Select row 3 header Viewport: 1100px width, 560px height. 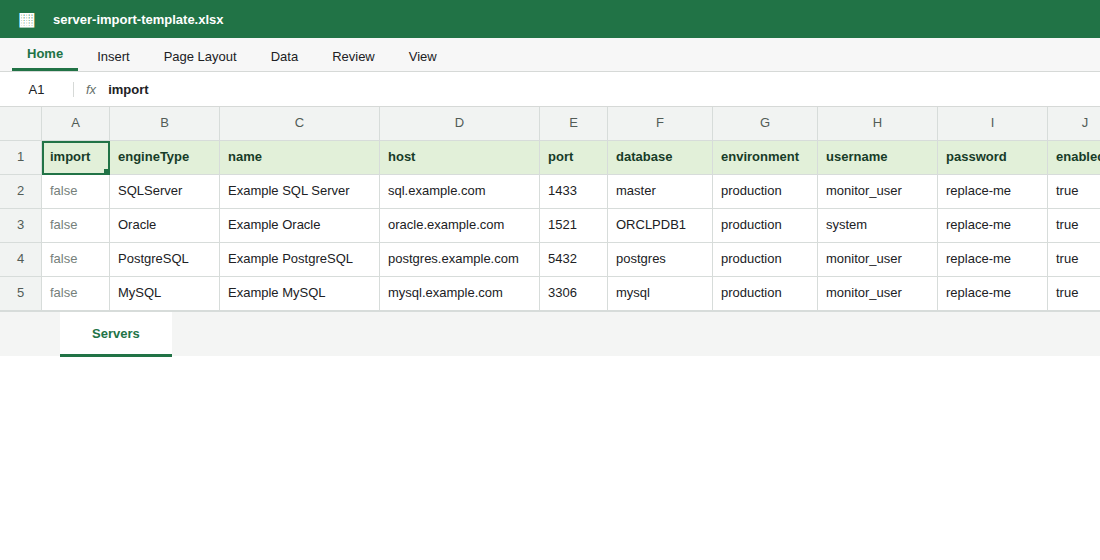point(20,225)
